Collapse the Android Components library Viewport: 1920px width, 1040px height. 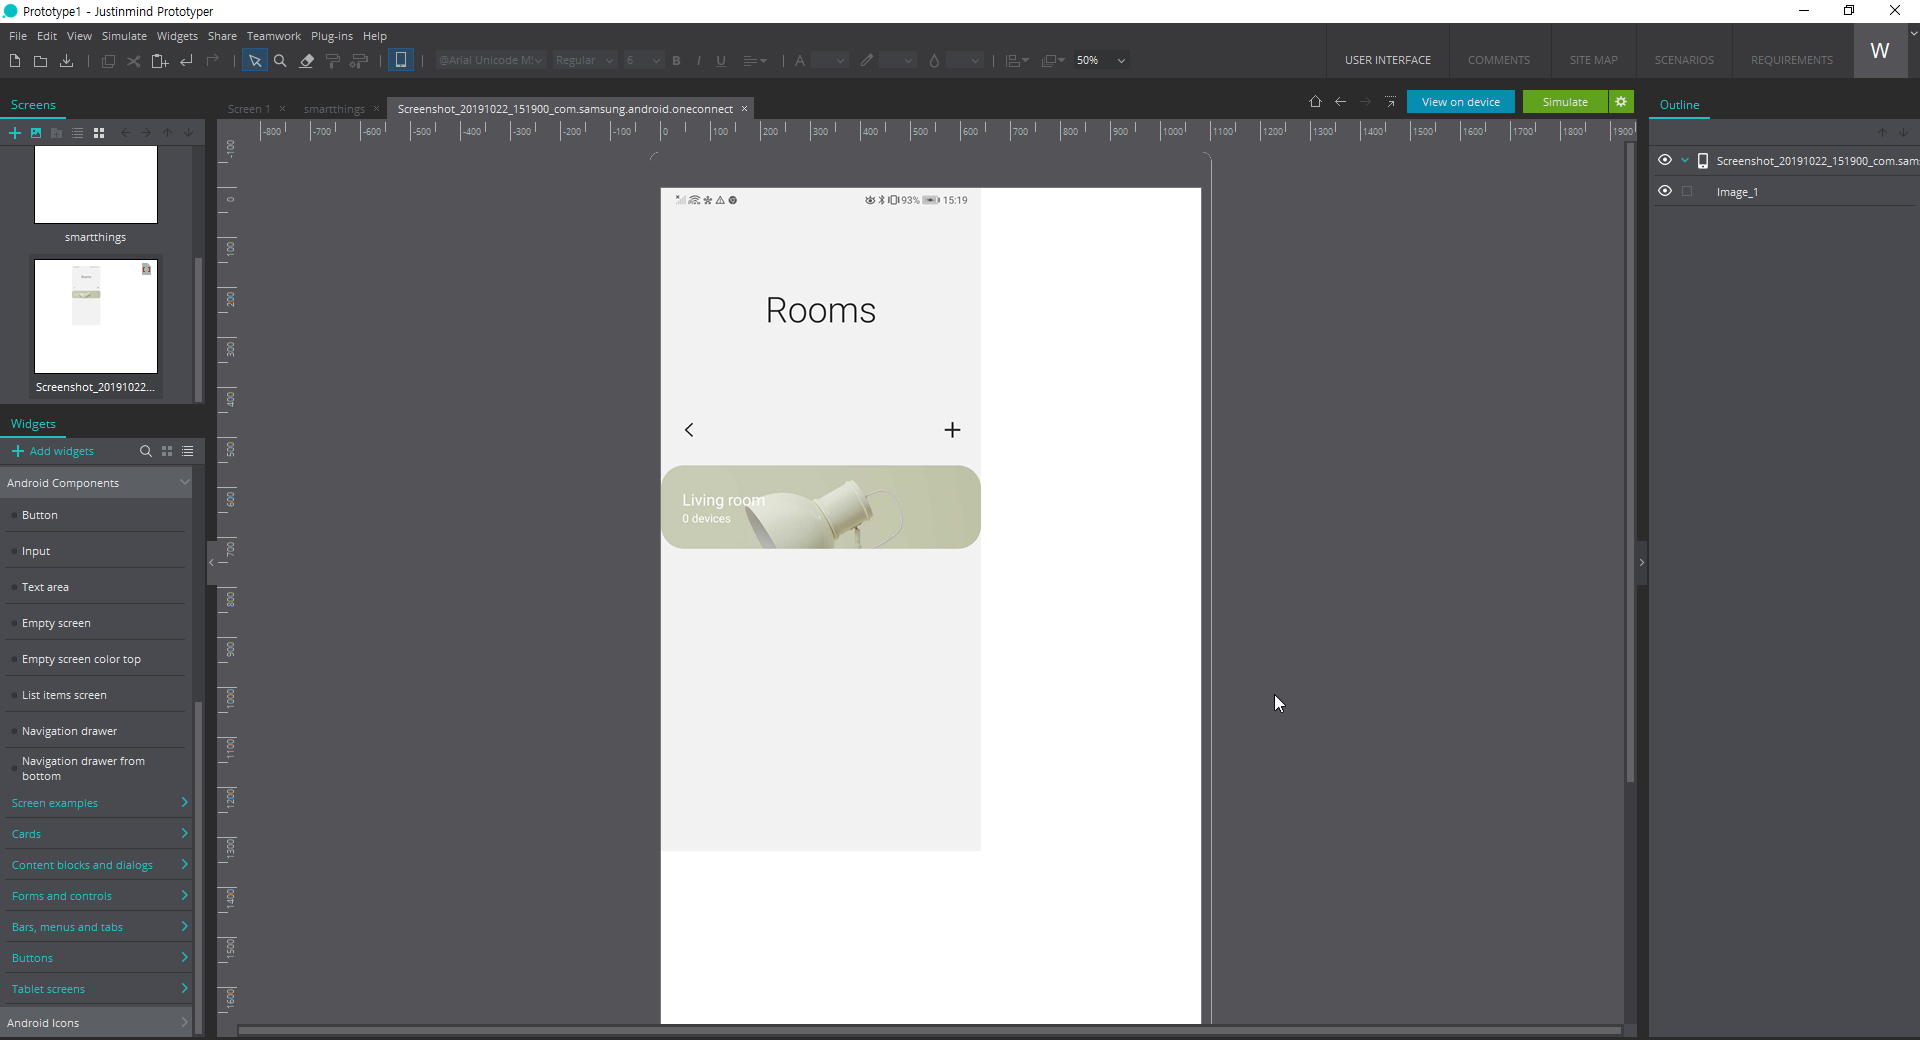[184, 483]
